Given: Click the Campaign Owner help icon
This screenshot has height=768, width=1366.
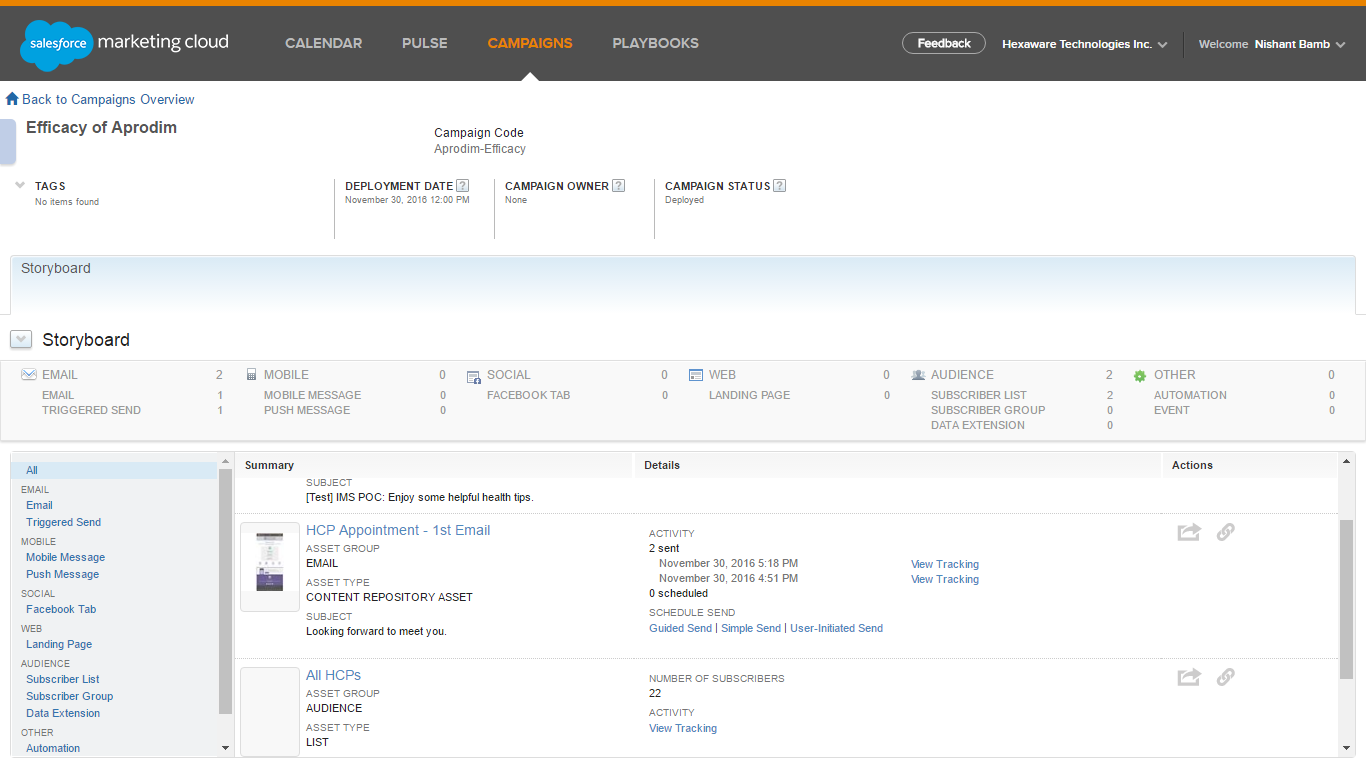Looking at the screenshot, I should (x=618, y=186).
